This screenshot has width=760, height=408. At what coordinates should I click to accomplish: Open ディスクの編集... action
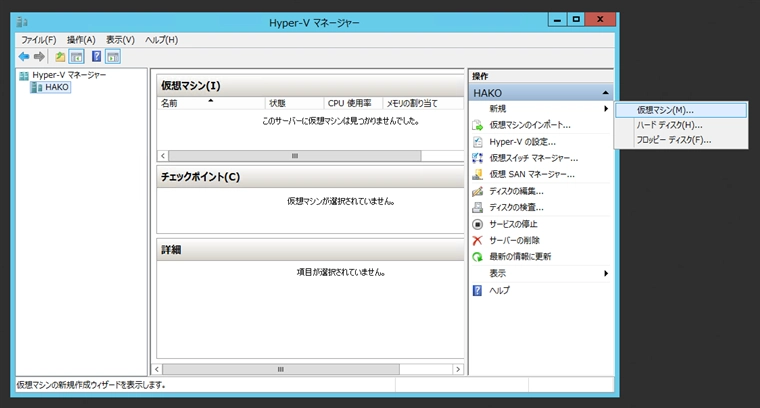point(516,191)
